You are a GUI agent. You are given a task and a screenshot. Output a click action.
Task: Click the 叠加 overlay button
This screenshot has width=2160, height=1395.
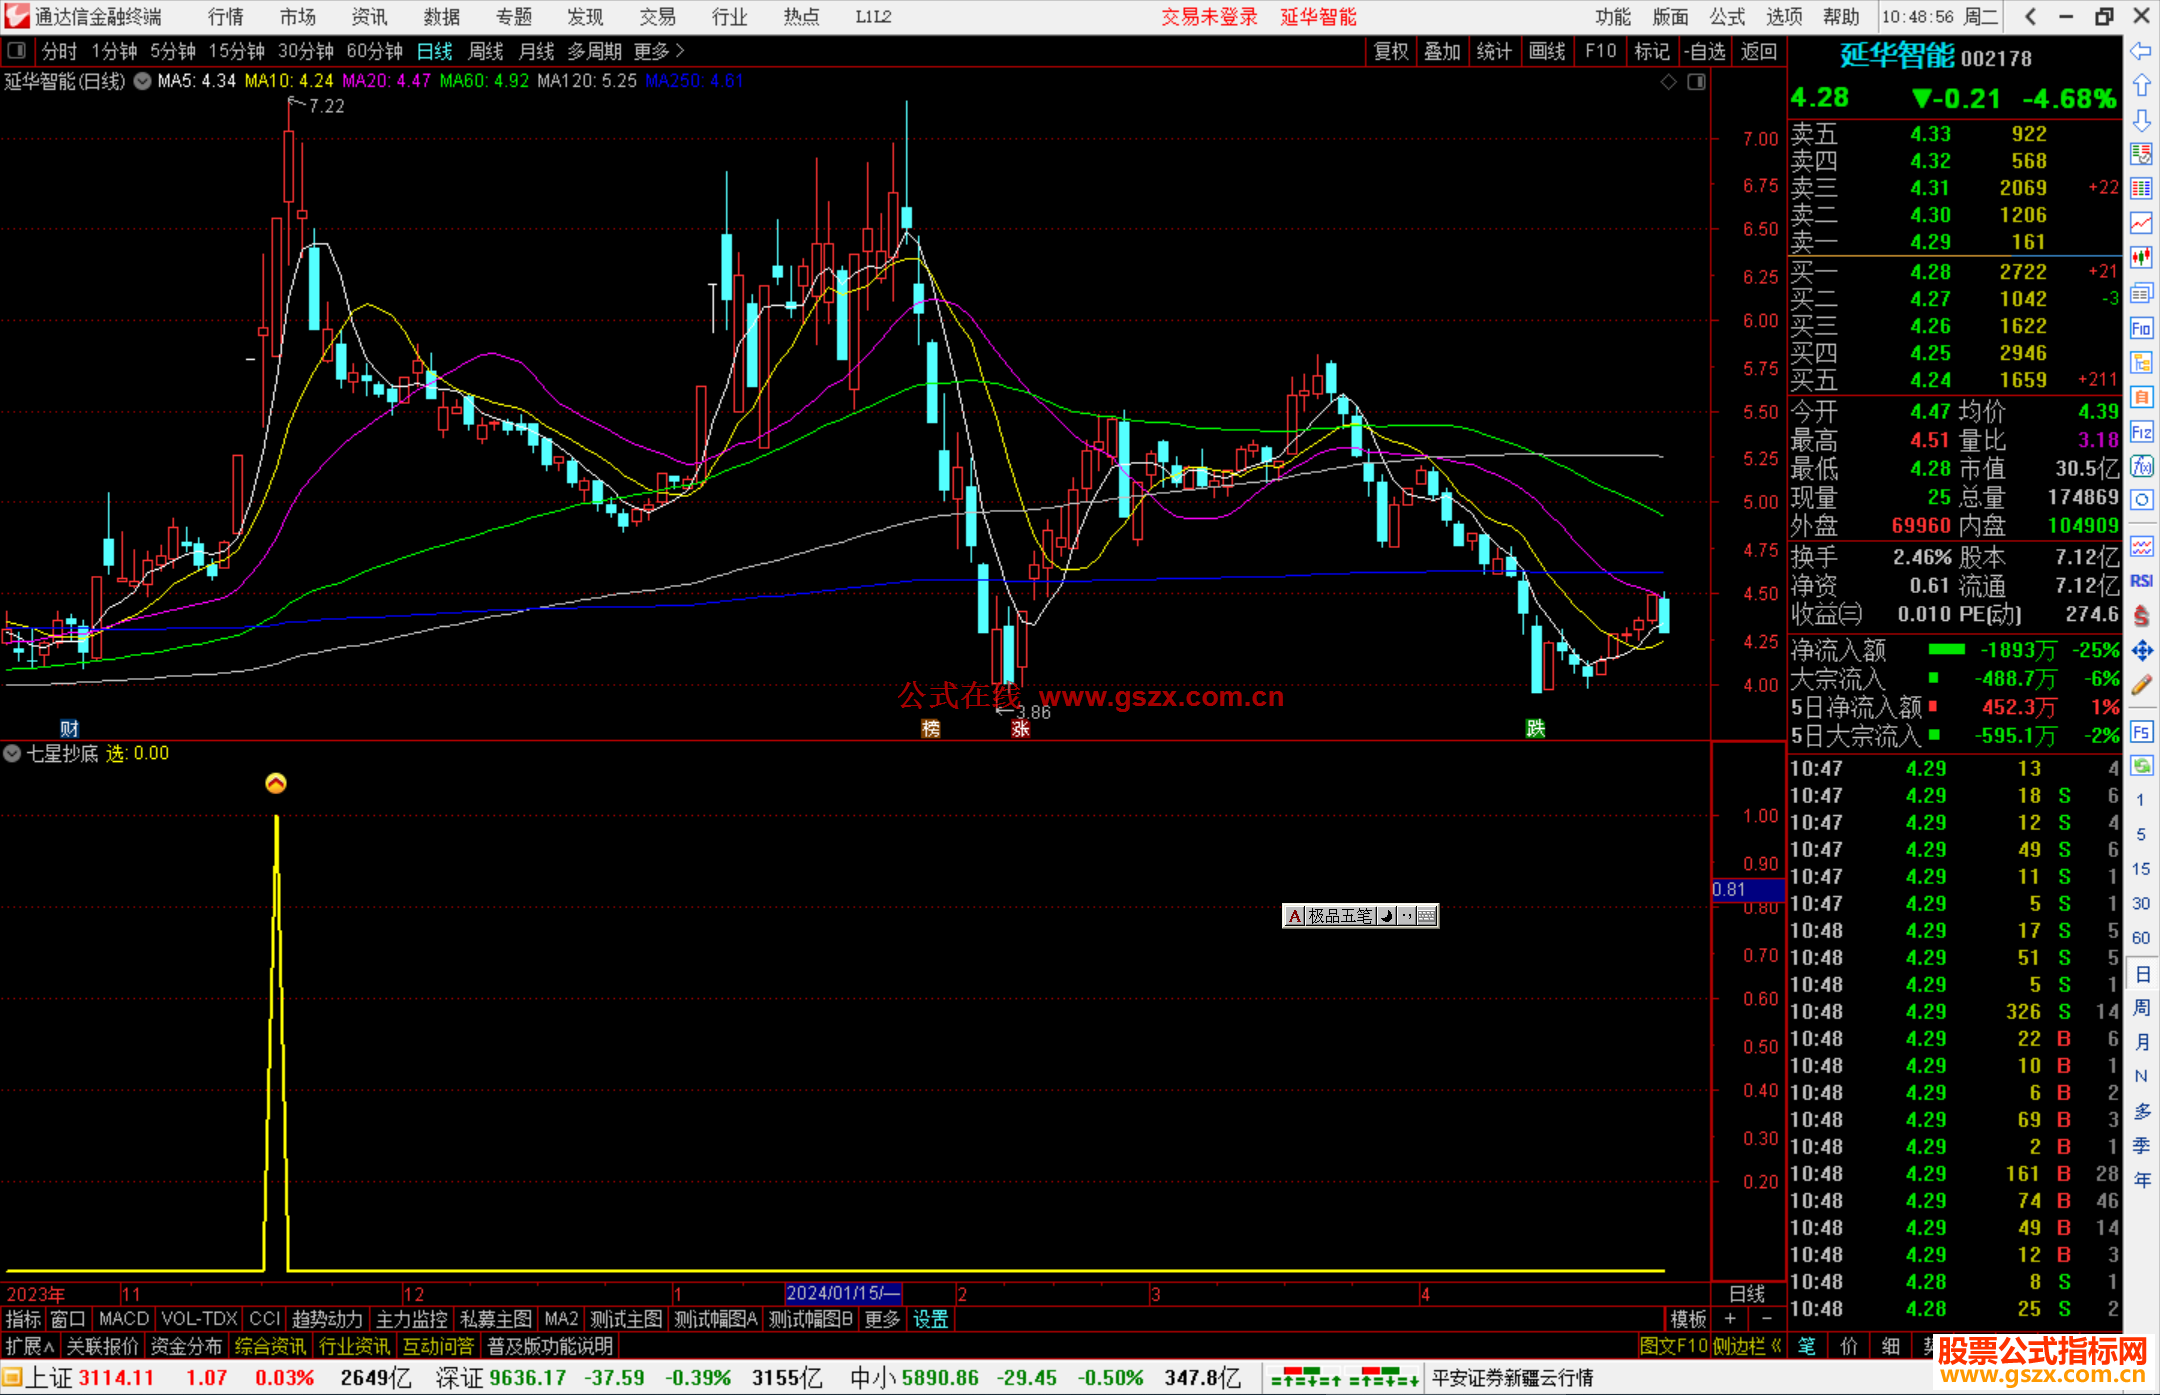1442,51
